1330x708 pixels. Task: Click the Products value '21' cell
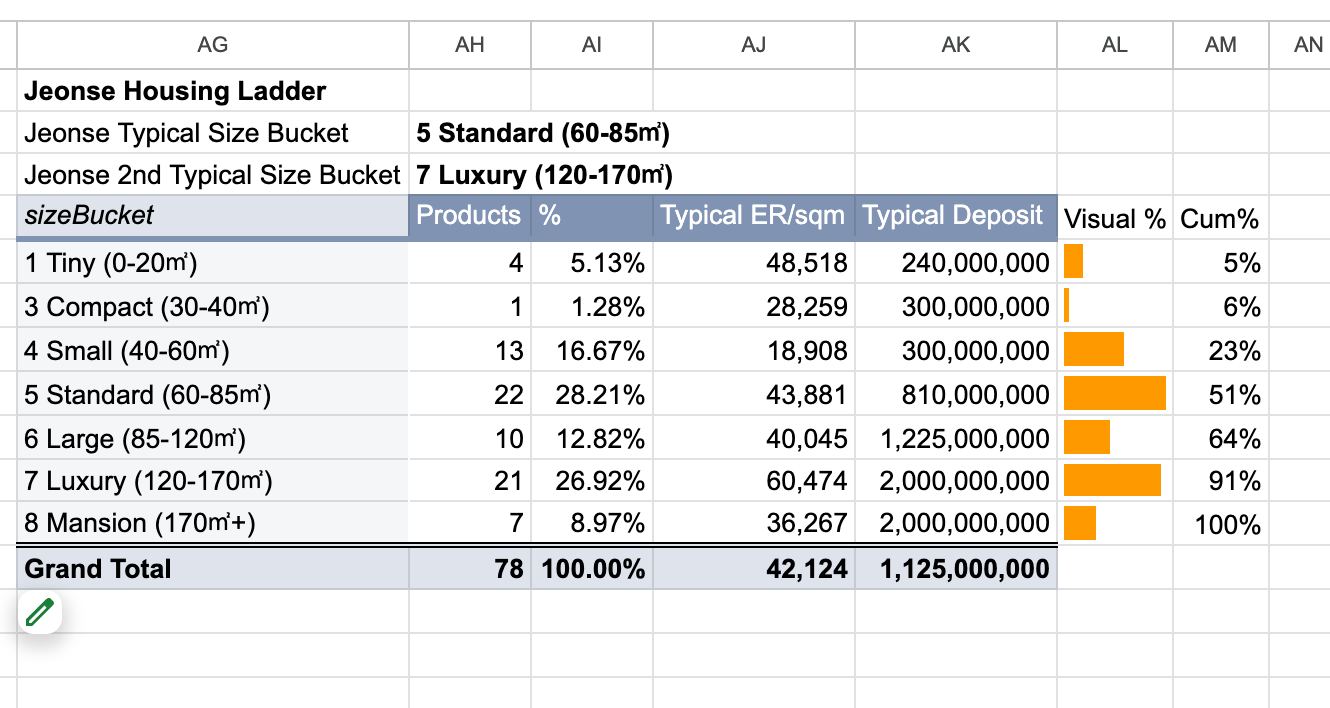(x=470, y=481)
